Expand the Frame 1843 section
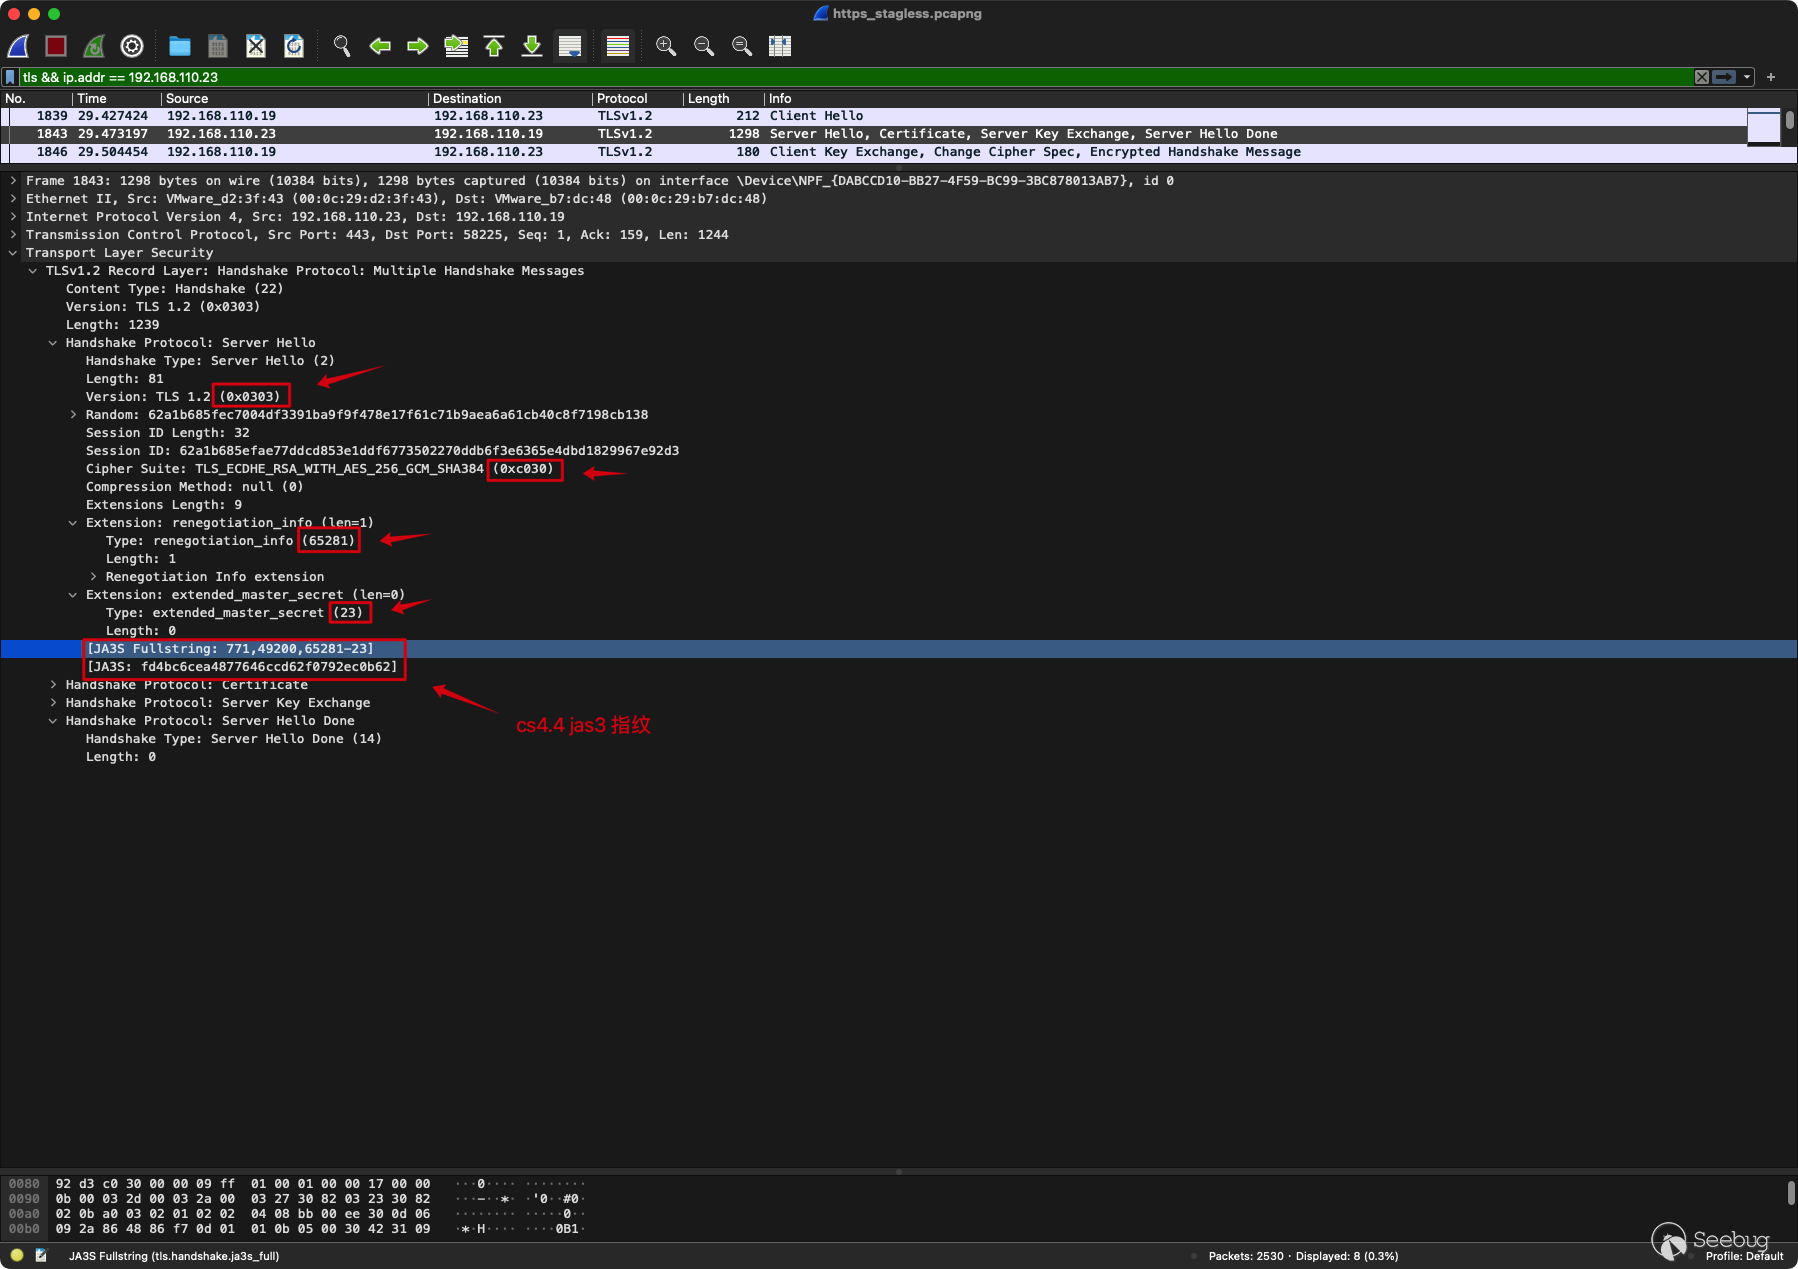 point(13,181)
